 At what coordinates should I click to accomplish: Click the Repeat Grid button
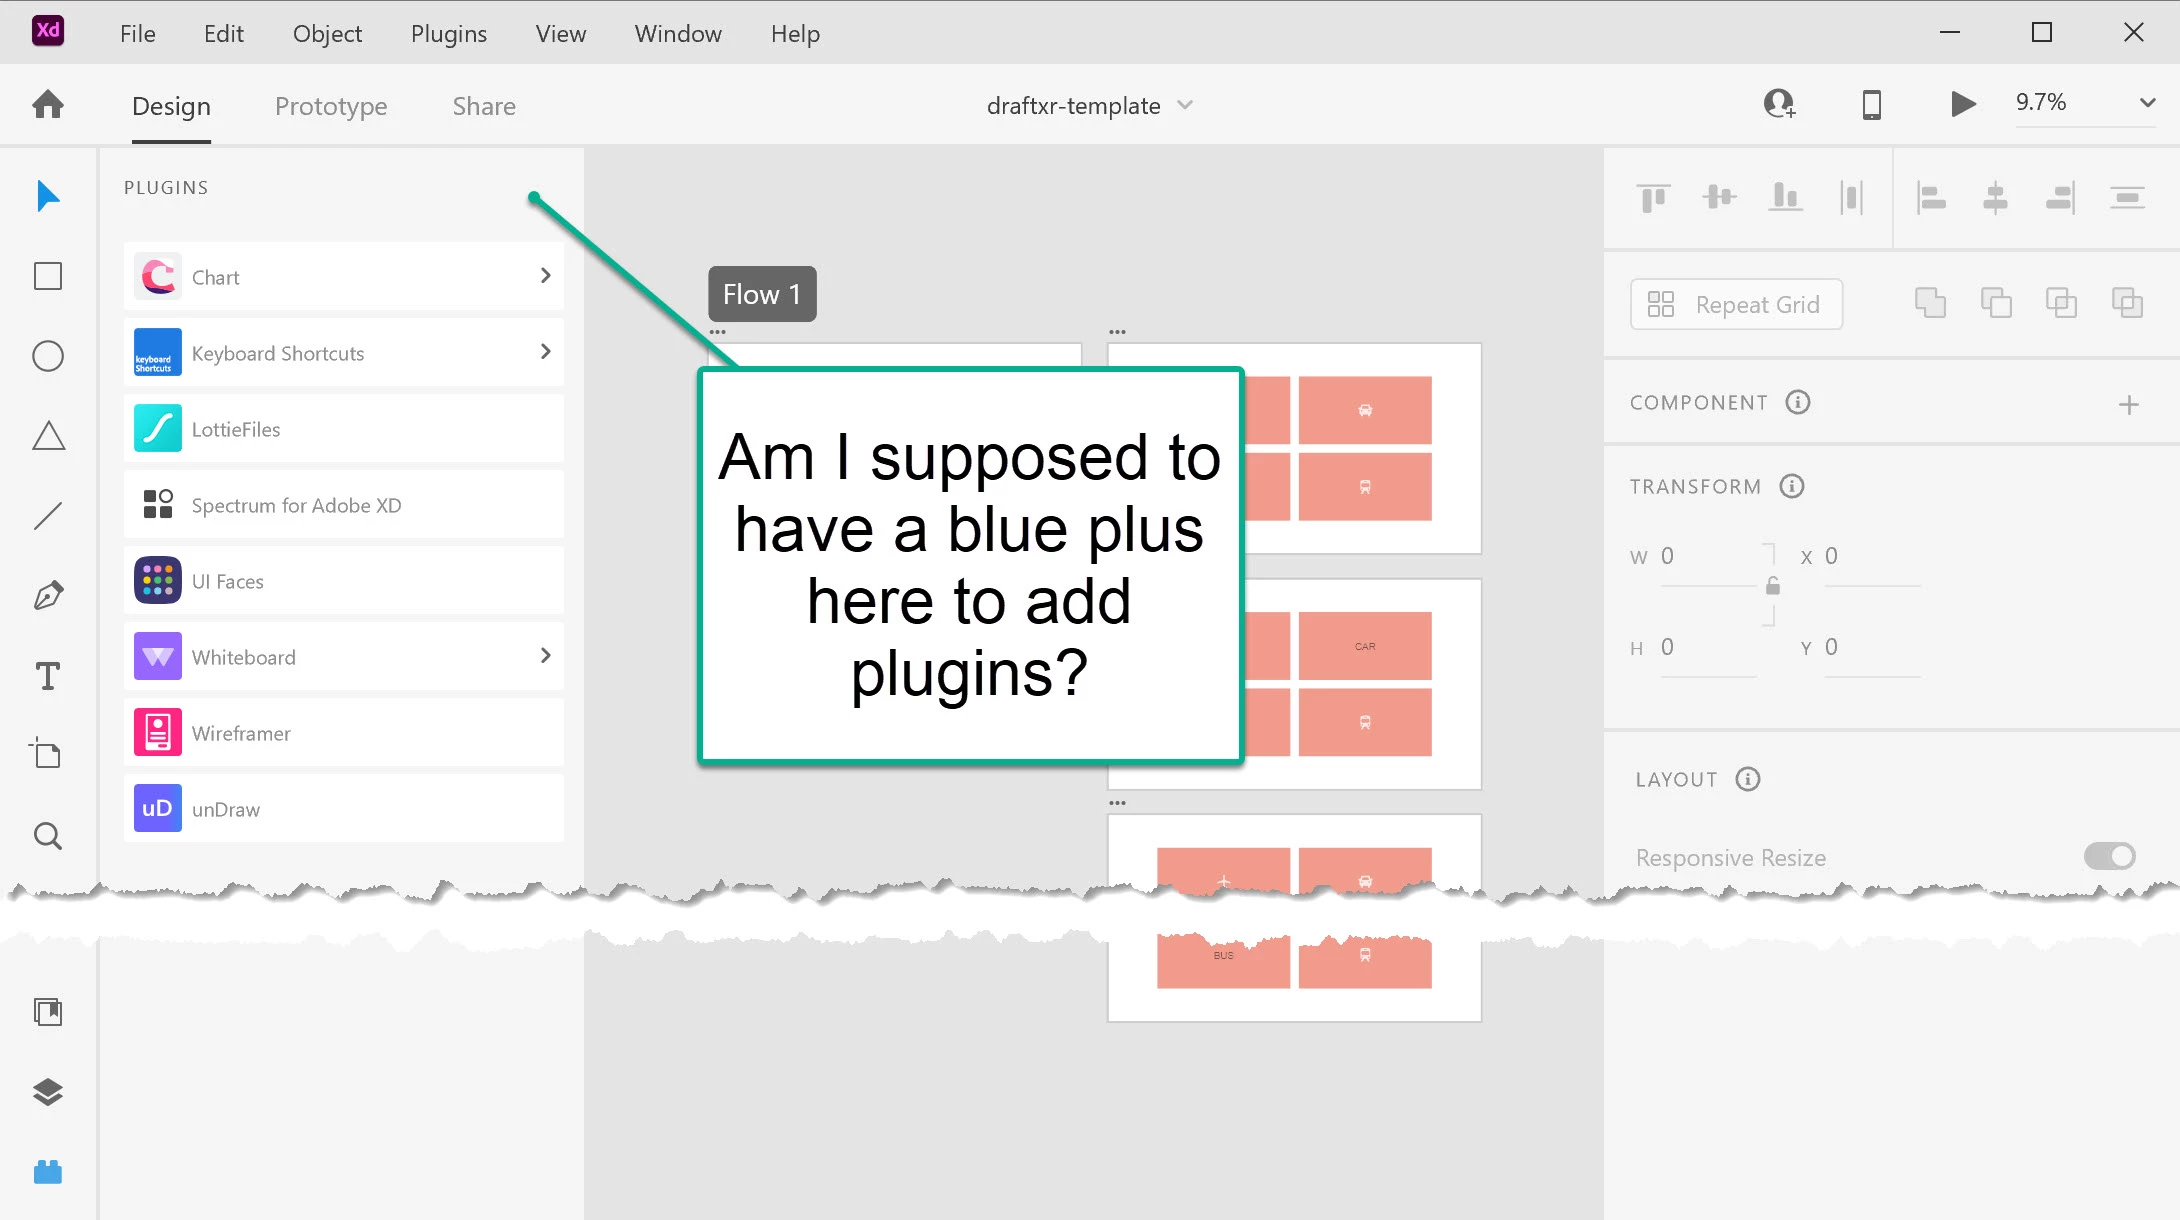1736,304
